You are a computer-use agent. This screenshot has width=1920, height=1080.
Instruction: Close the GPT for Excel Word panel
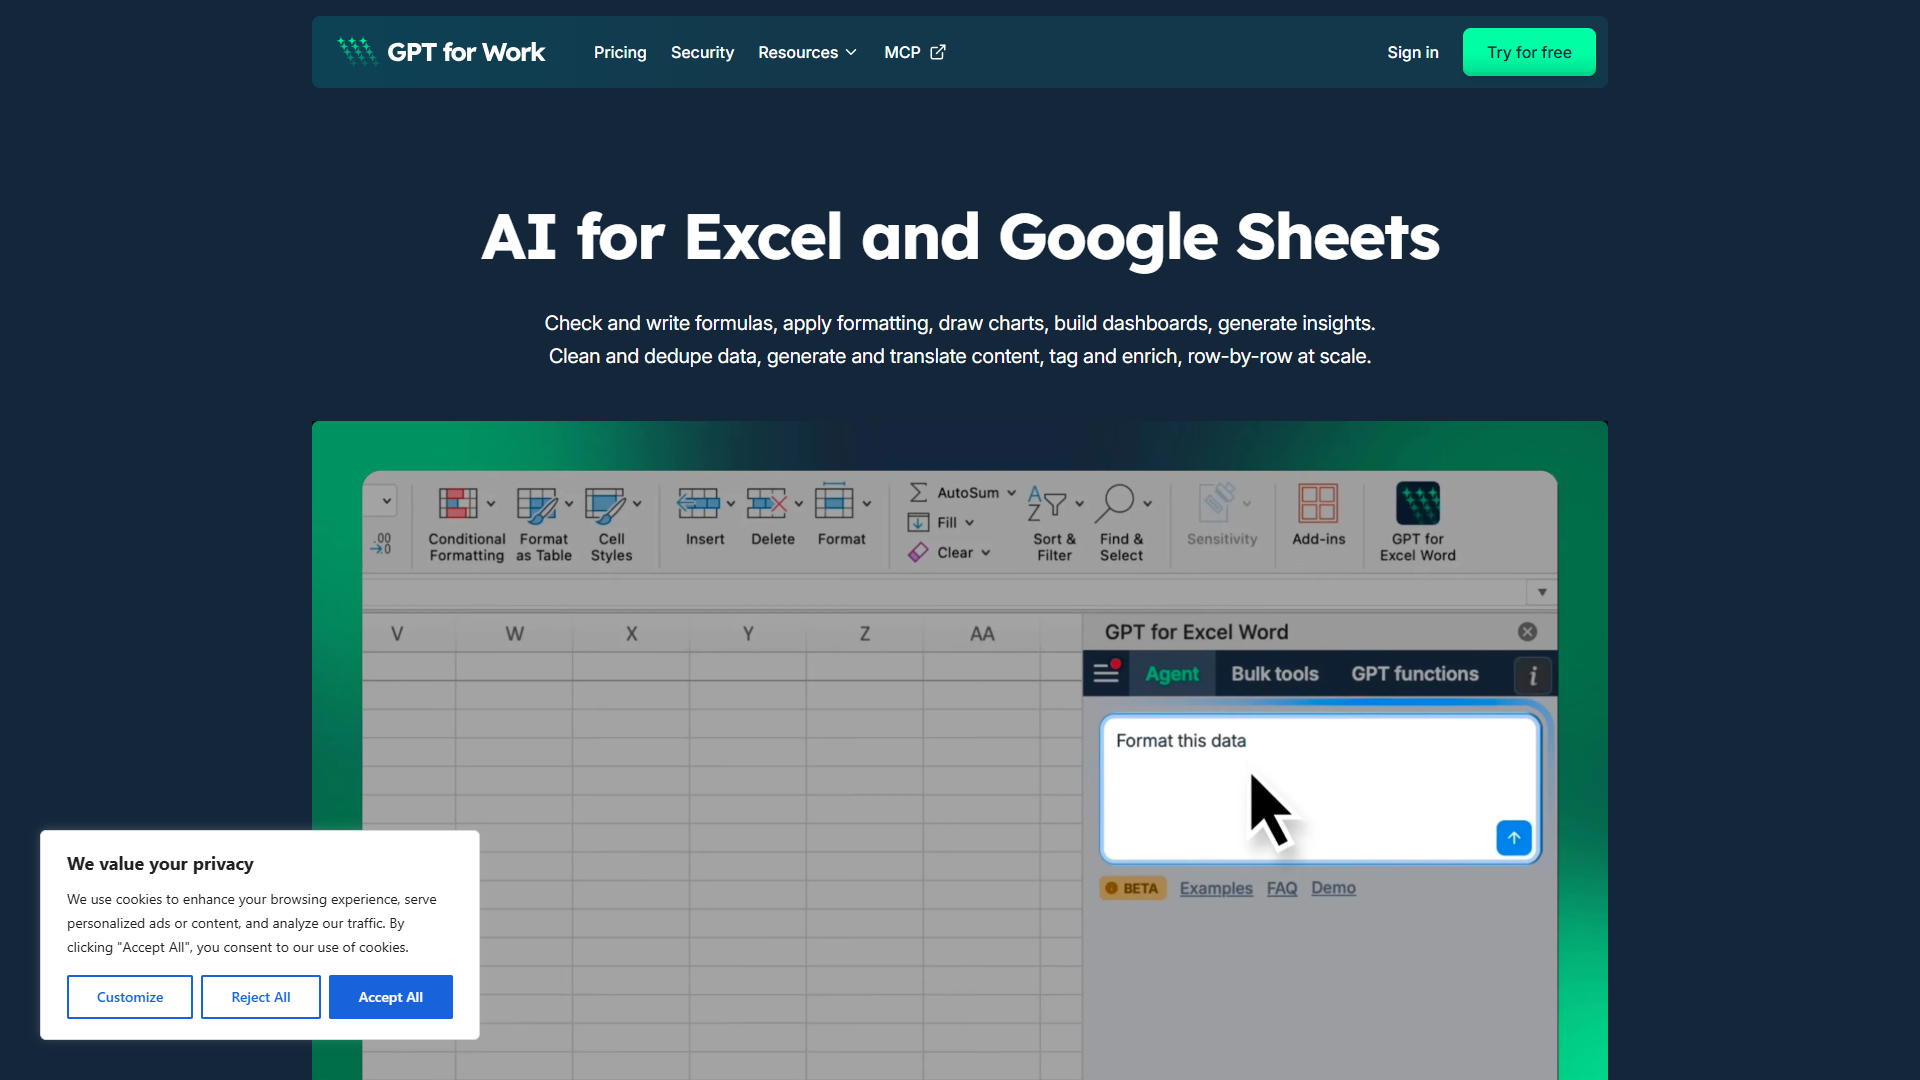click(1527, 632)
